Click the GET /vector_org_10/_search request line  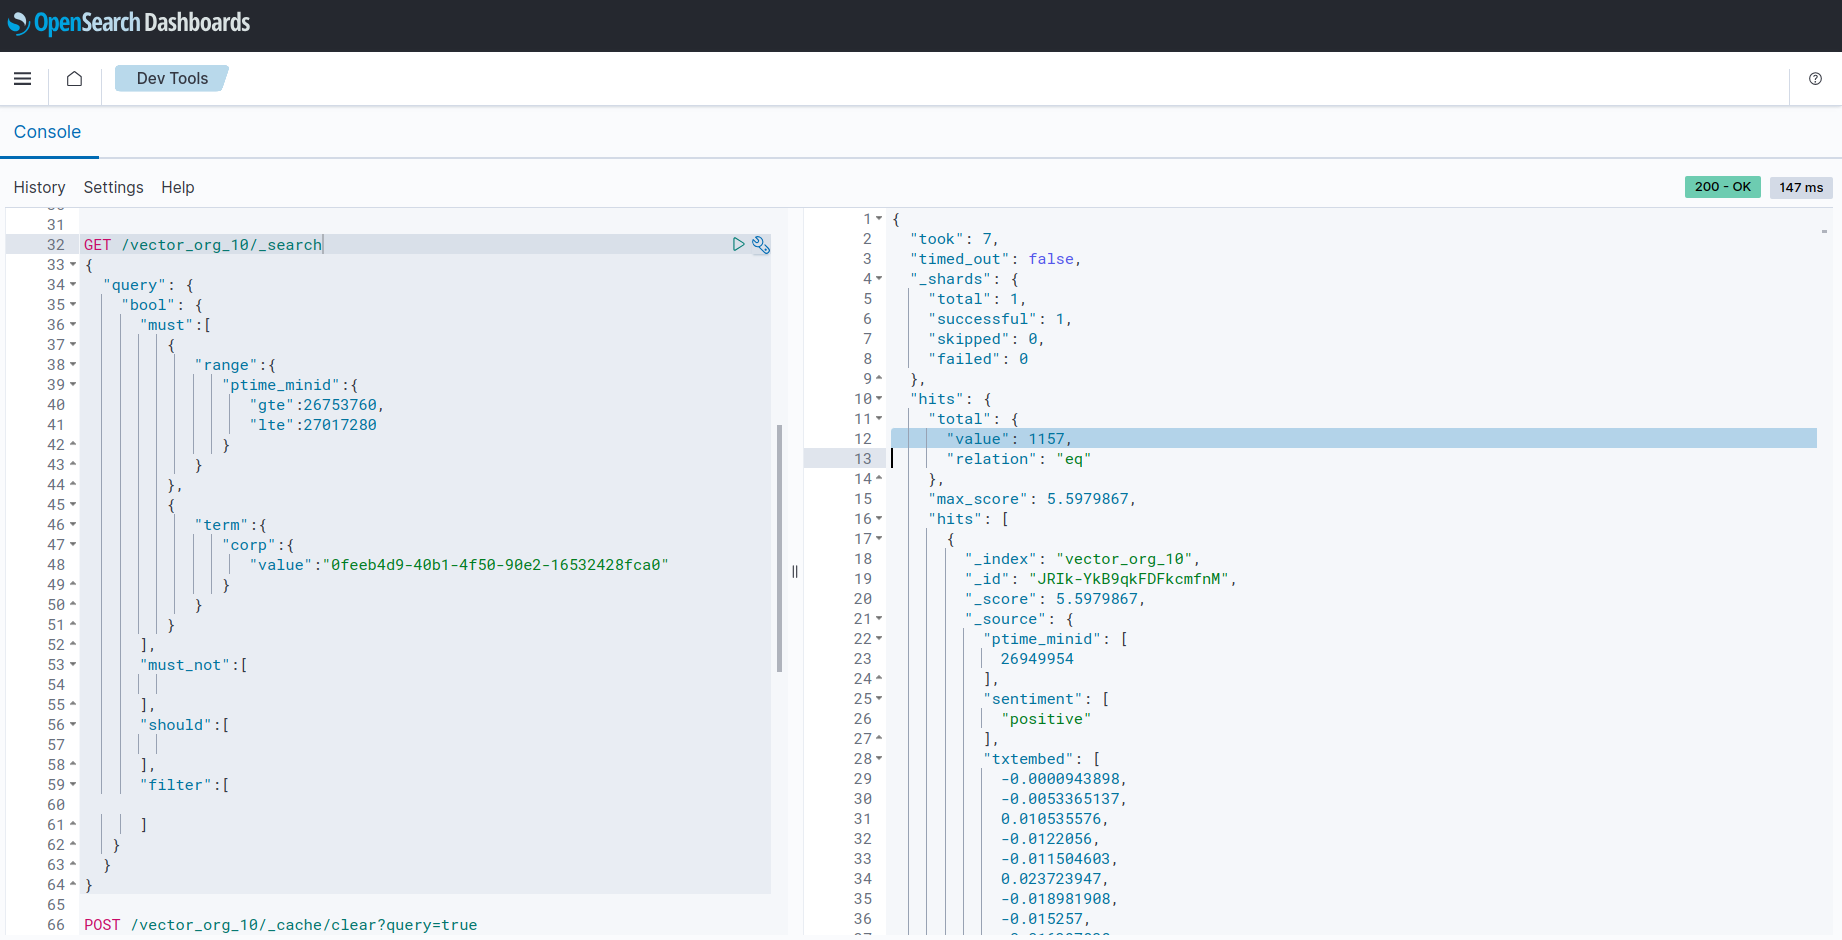tap(203, 245)
